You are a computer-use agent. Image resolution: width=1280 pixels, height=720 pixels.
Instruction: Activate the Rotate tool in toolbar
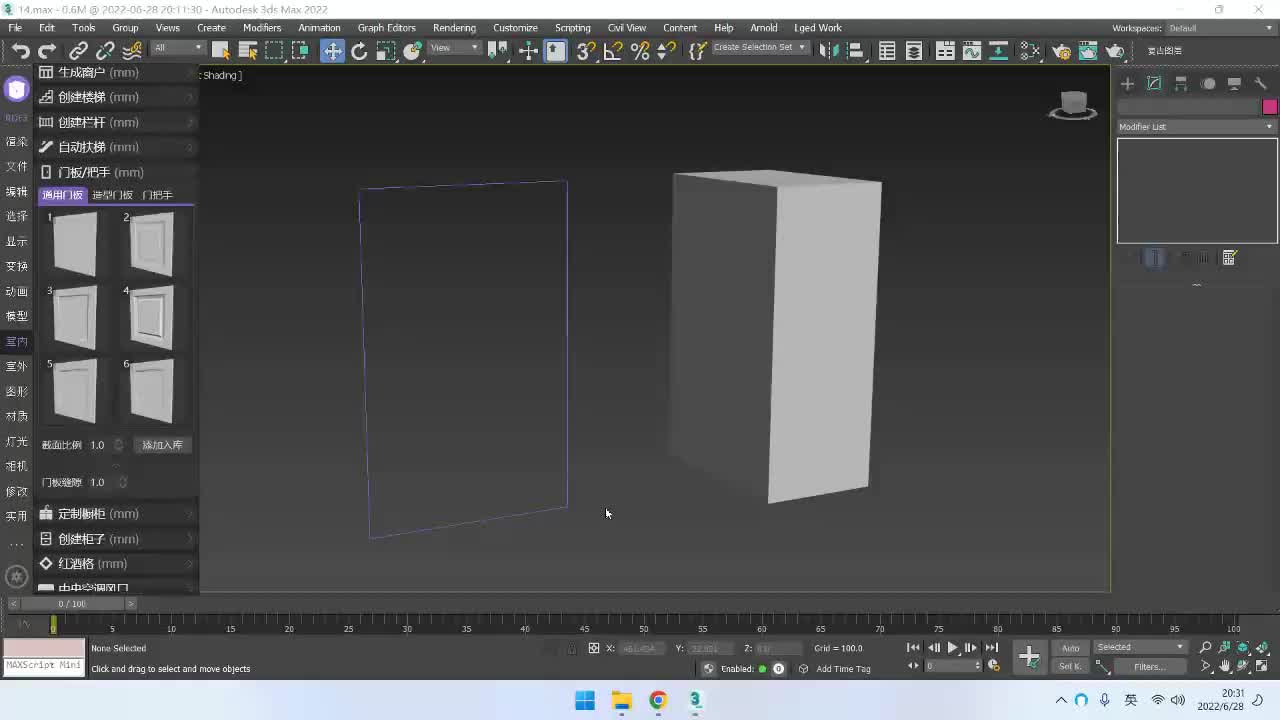(x=359, y=51)
